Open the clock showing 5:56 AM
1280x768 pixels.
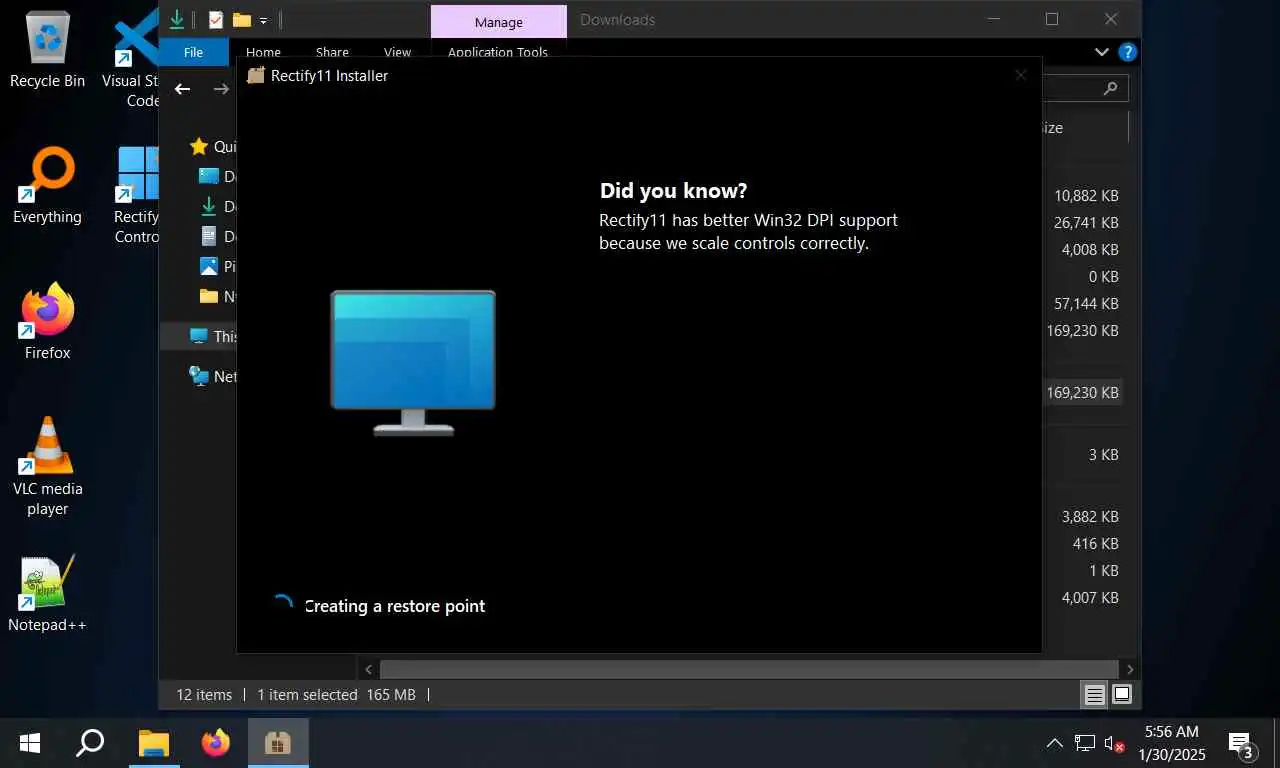click(1171, 743)
